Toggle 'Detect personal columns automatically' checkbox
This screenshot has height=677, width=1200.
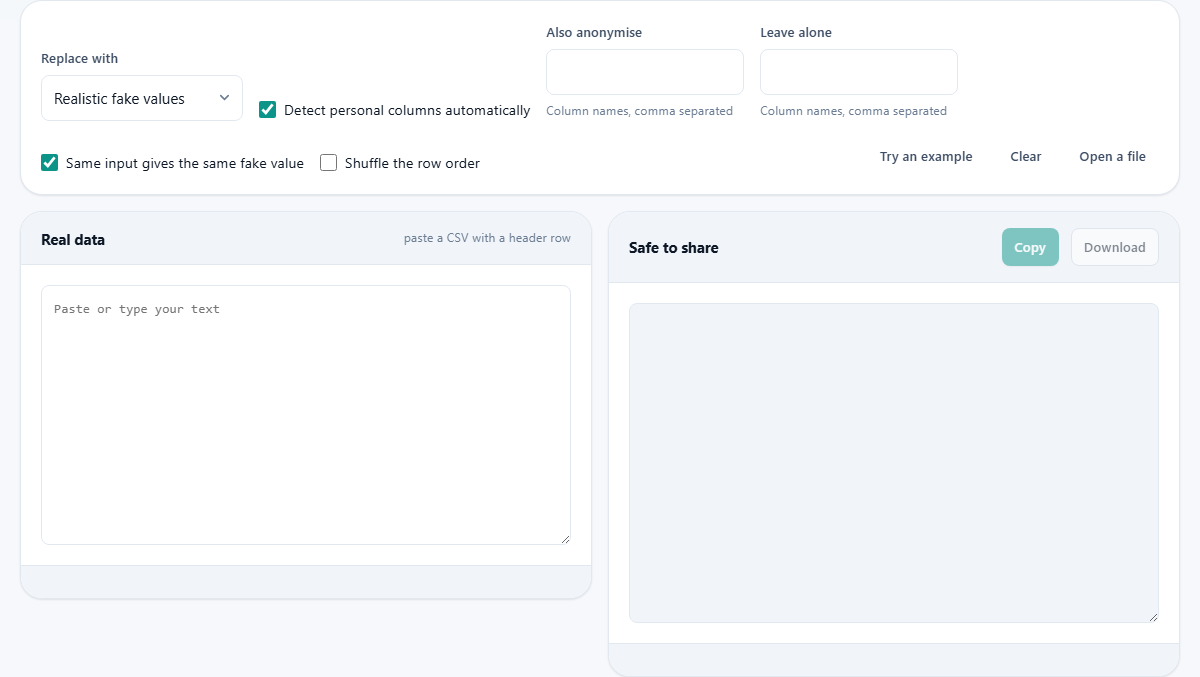pos(267,110)
